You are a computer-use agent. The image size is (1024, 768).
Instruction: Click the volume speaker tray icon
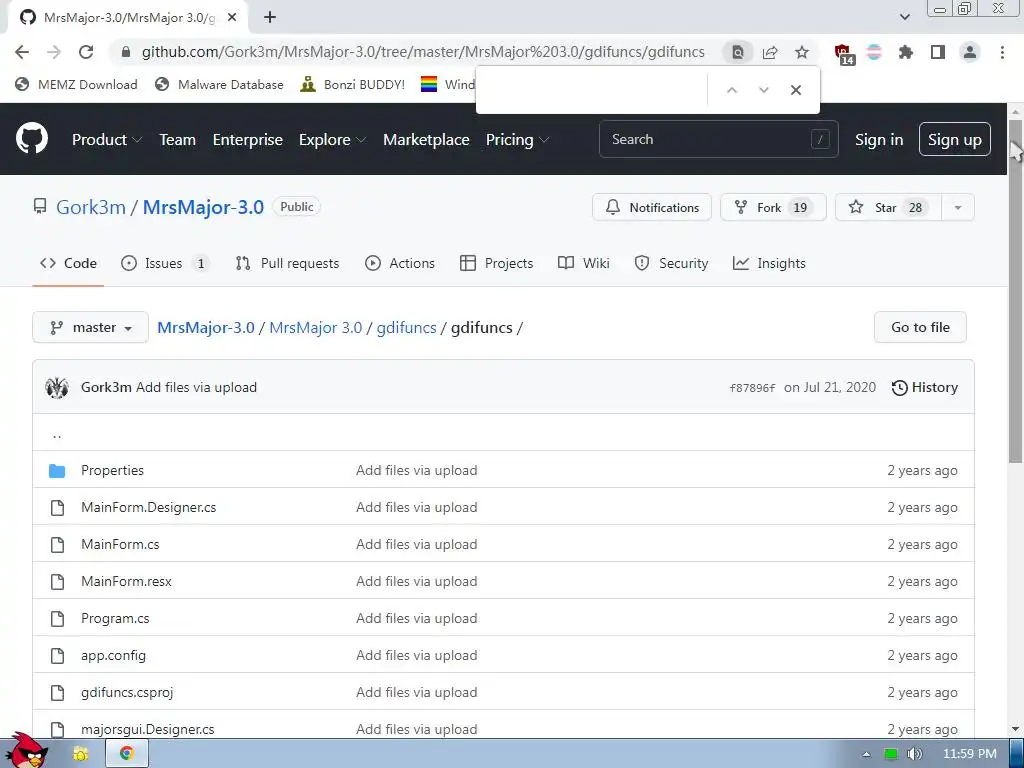[914, 754]
